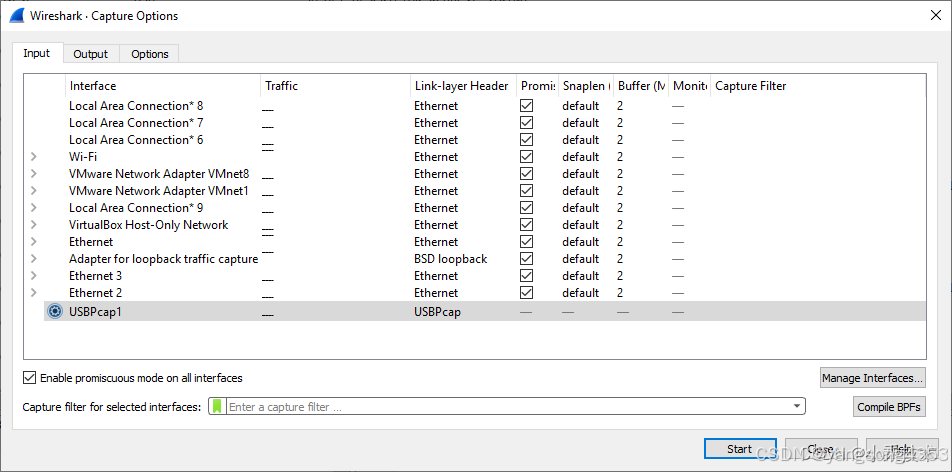Click snaplen default cell for Wi-Fi row
The image size is (952, 472).
(580, 157)
